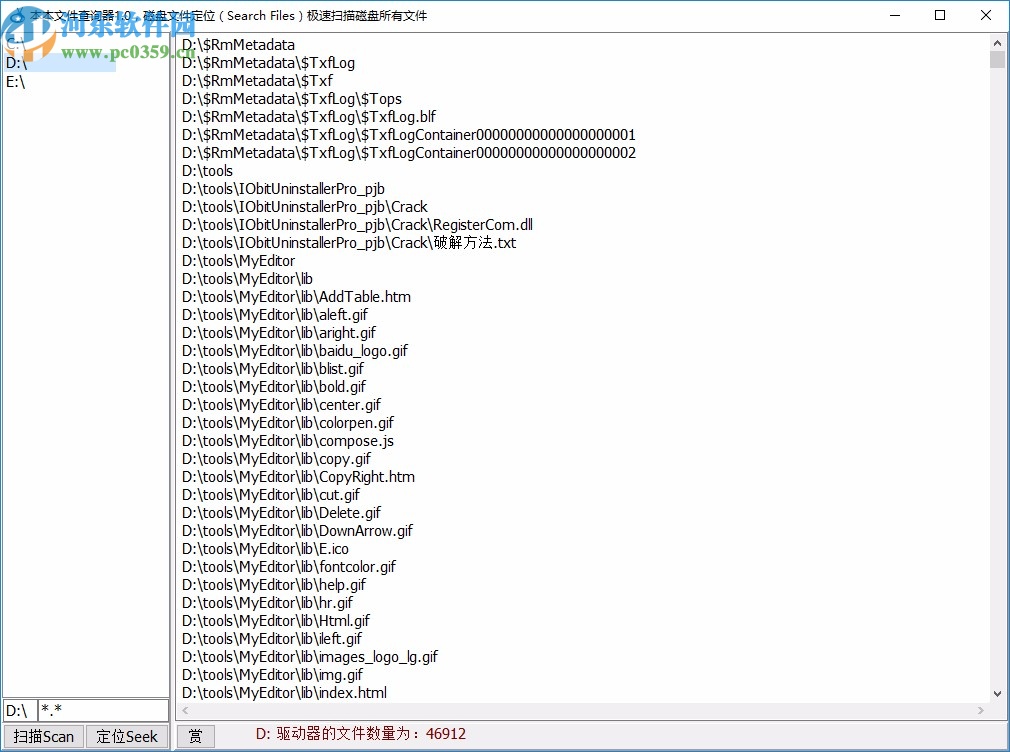Select row colorpen.gif
Viewport: 1010px width, 752px height.
click(288, 423)
